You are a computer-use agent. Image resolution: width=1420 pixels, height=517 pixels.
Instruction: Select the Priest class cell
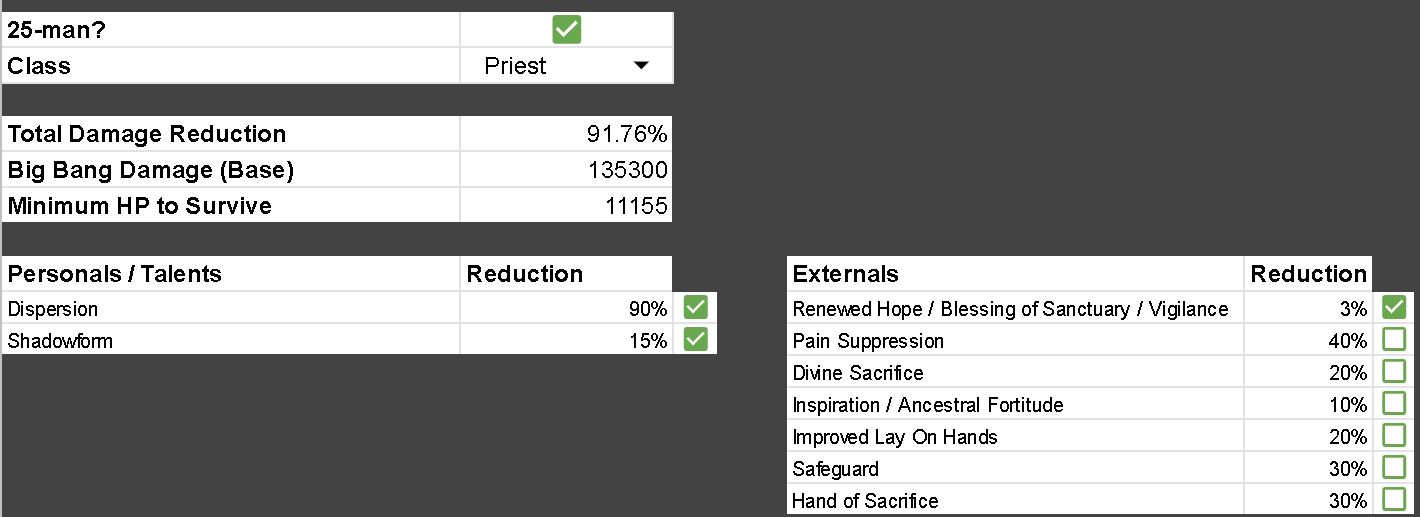click(x=566, y=66)
